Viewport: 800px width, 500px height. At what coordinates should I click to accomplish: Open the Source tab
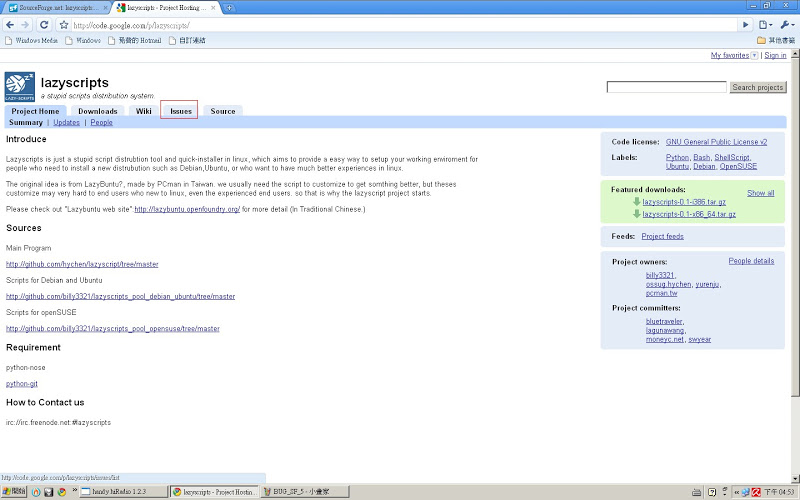(x=223, y=111)
